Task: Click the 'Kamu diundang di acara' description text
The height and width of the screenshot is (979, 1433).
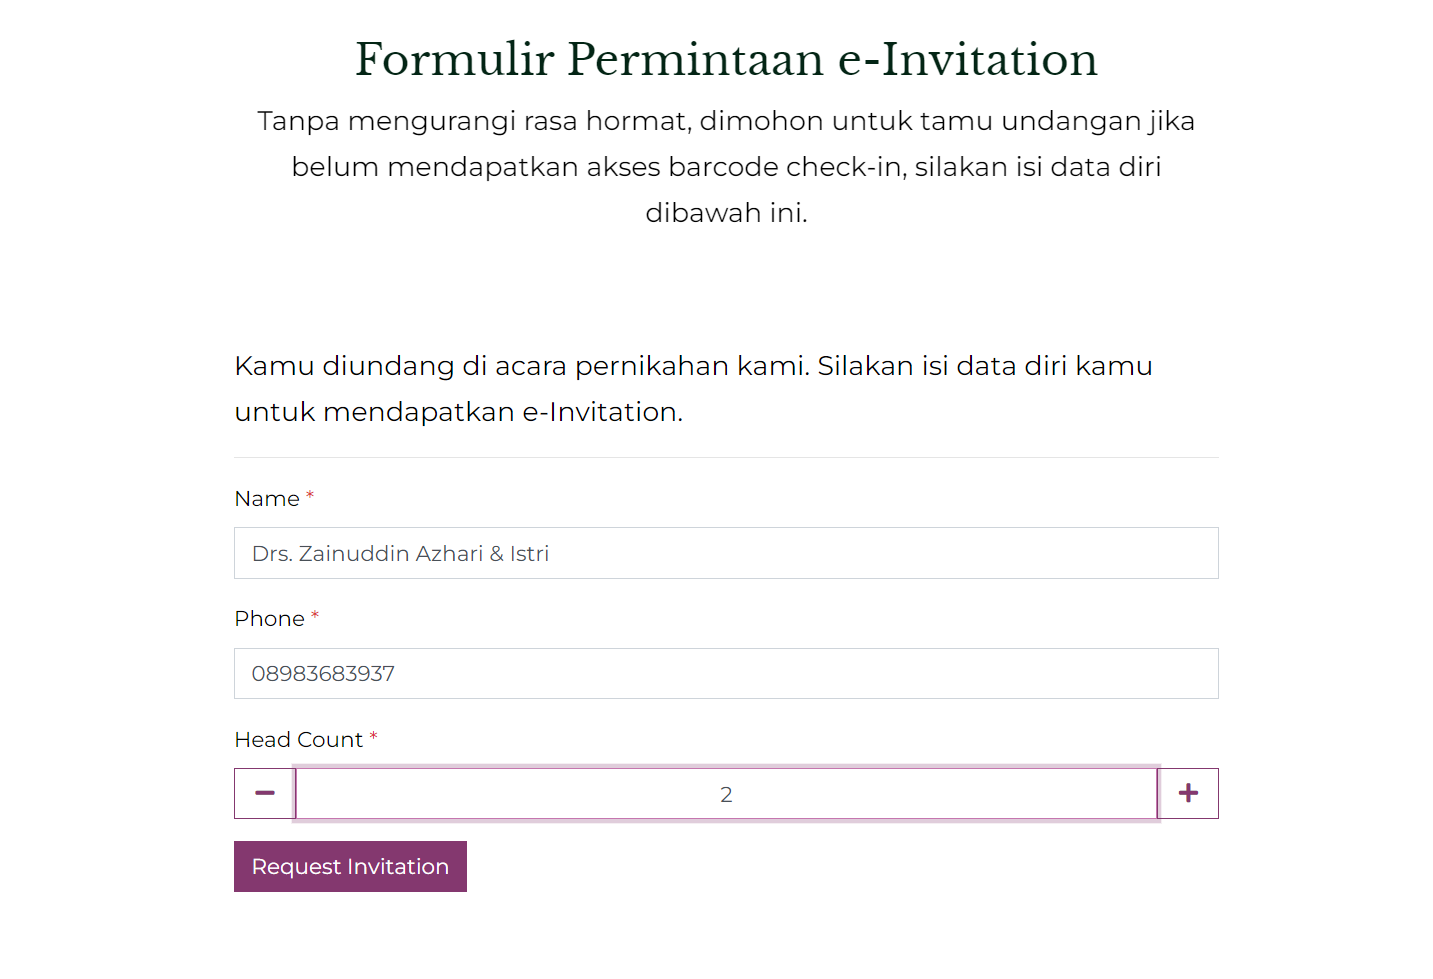Action: (693, 388)
